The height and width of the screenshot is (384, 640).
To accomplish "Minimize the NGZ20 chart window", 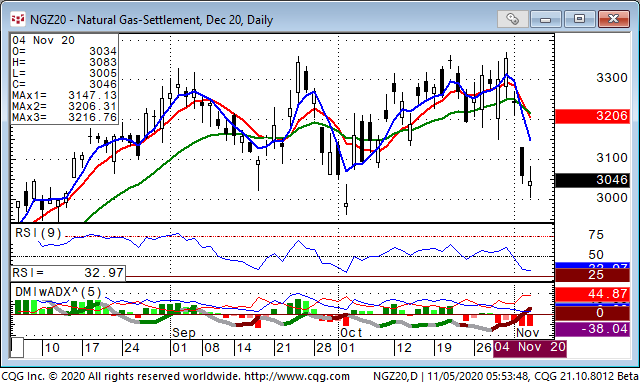I will [x=546, y=19].
